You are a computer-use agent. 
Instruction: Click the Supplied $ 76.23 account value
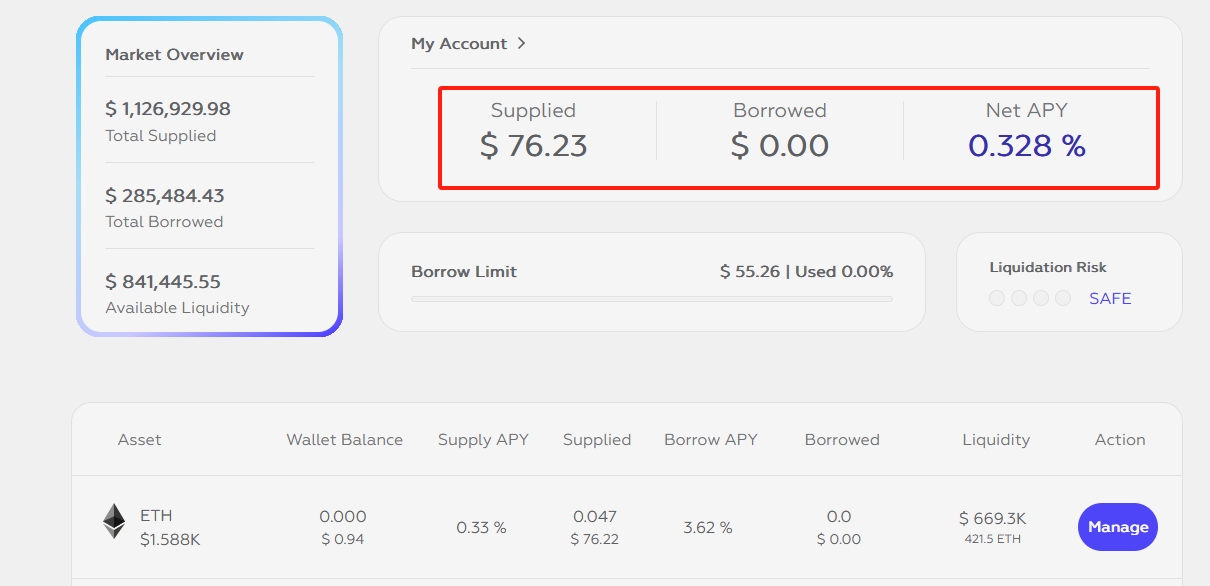pos(533,146)
